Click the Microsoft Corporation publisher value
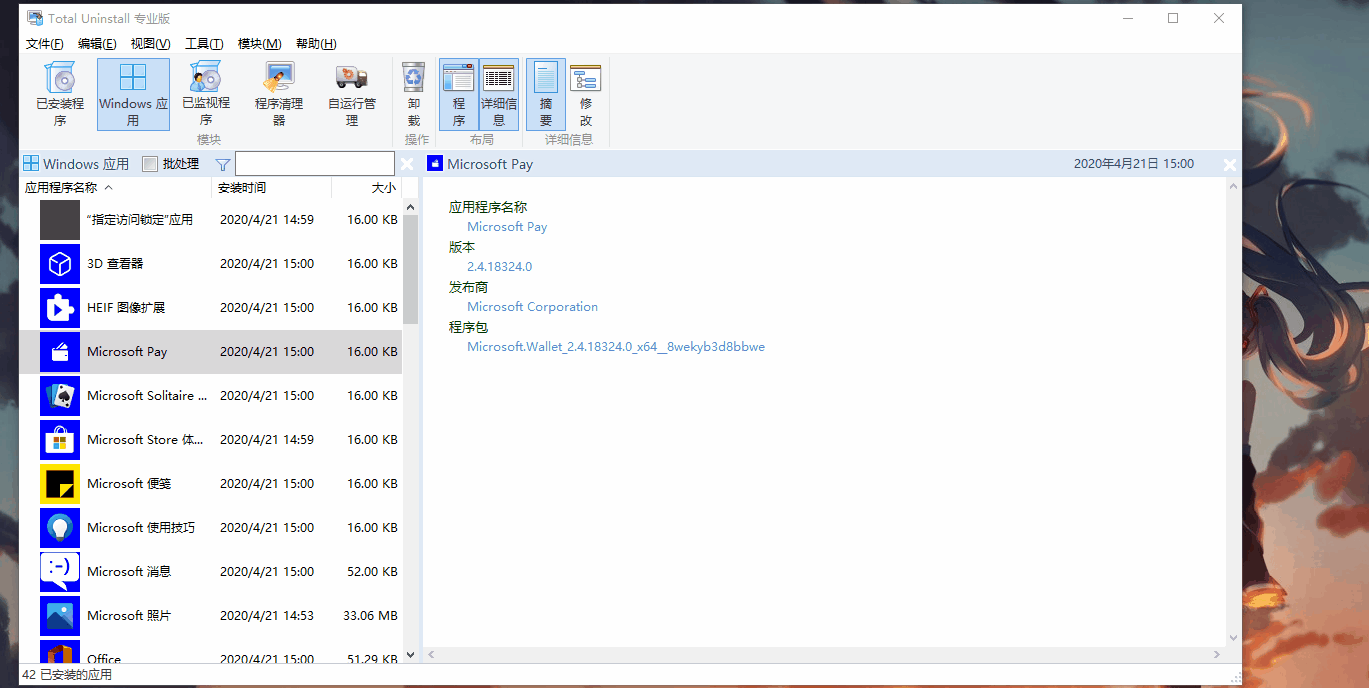Image resolution: width=1369 pixels, height=688 pixels. point(532,307)
